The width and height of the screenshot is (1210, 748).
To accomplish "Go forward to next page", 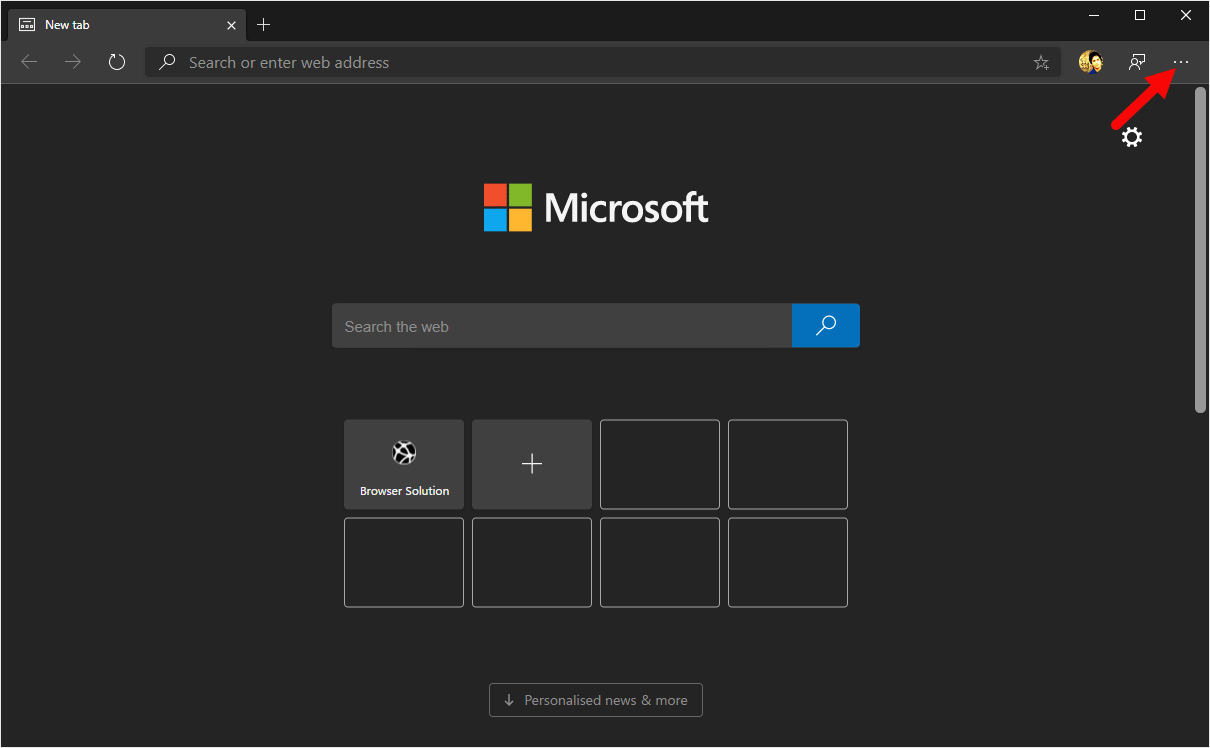I will 73,62.
